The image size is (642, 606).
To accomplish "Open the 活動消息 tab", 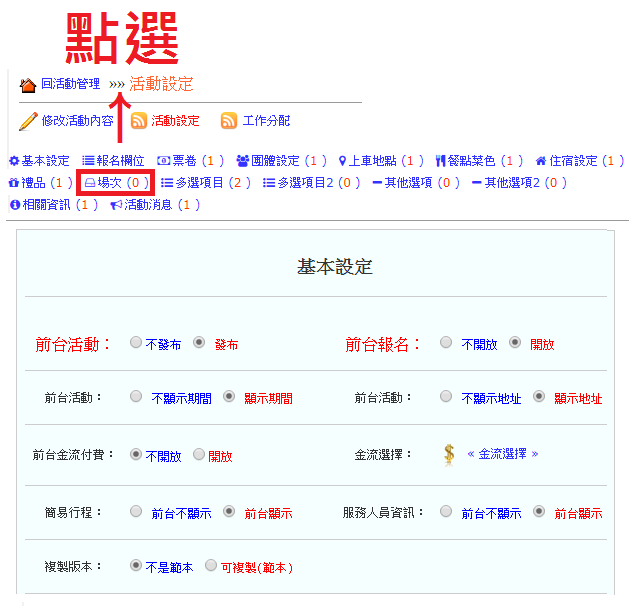I will pos(155,205).
